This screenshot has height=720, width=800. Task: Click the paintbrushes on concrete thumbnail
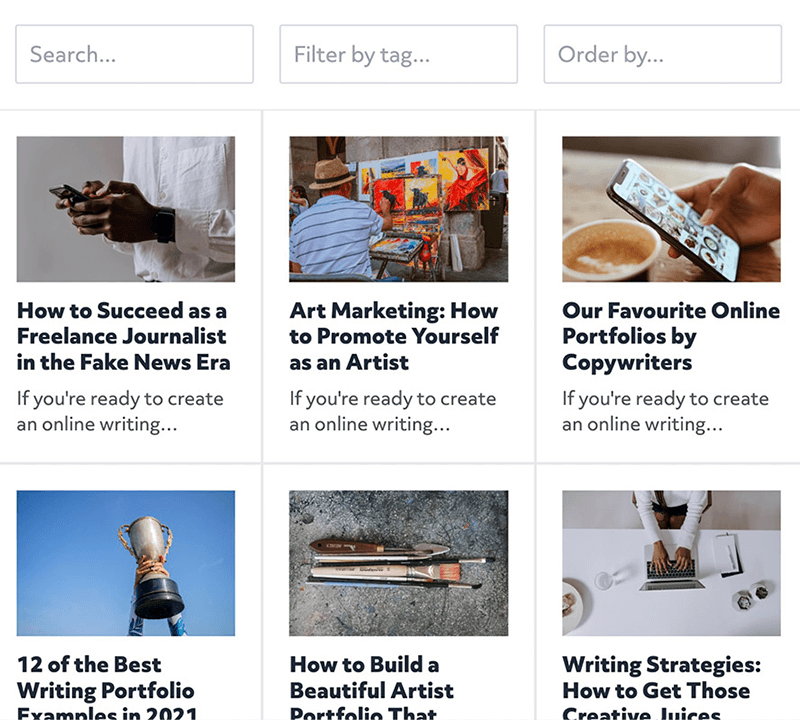point(398,563)
